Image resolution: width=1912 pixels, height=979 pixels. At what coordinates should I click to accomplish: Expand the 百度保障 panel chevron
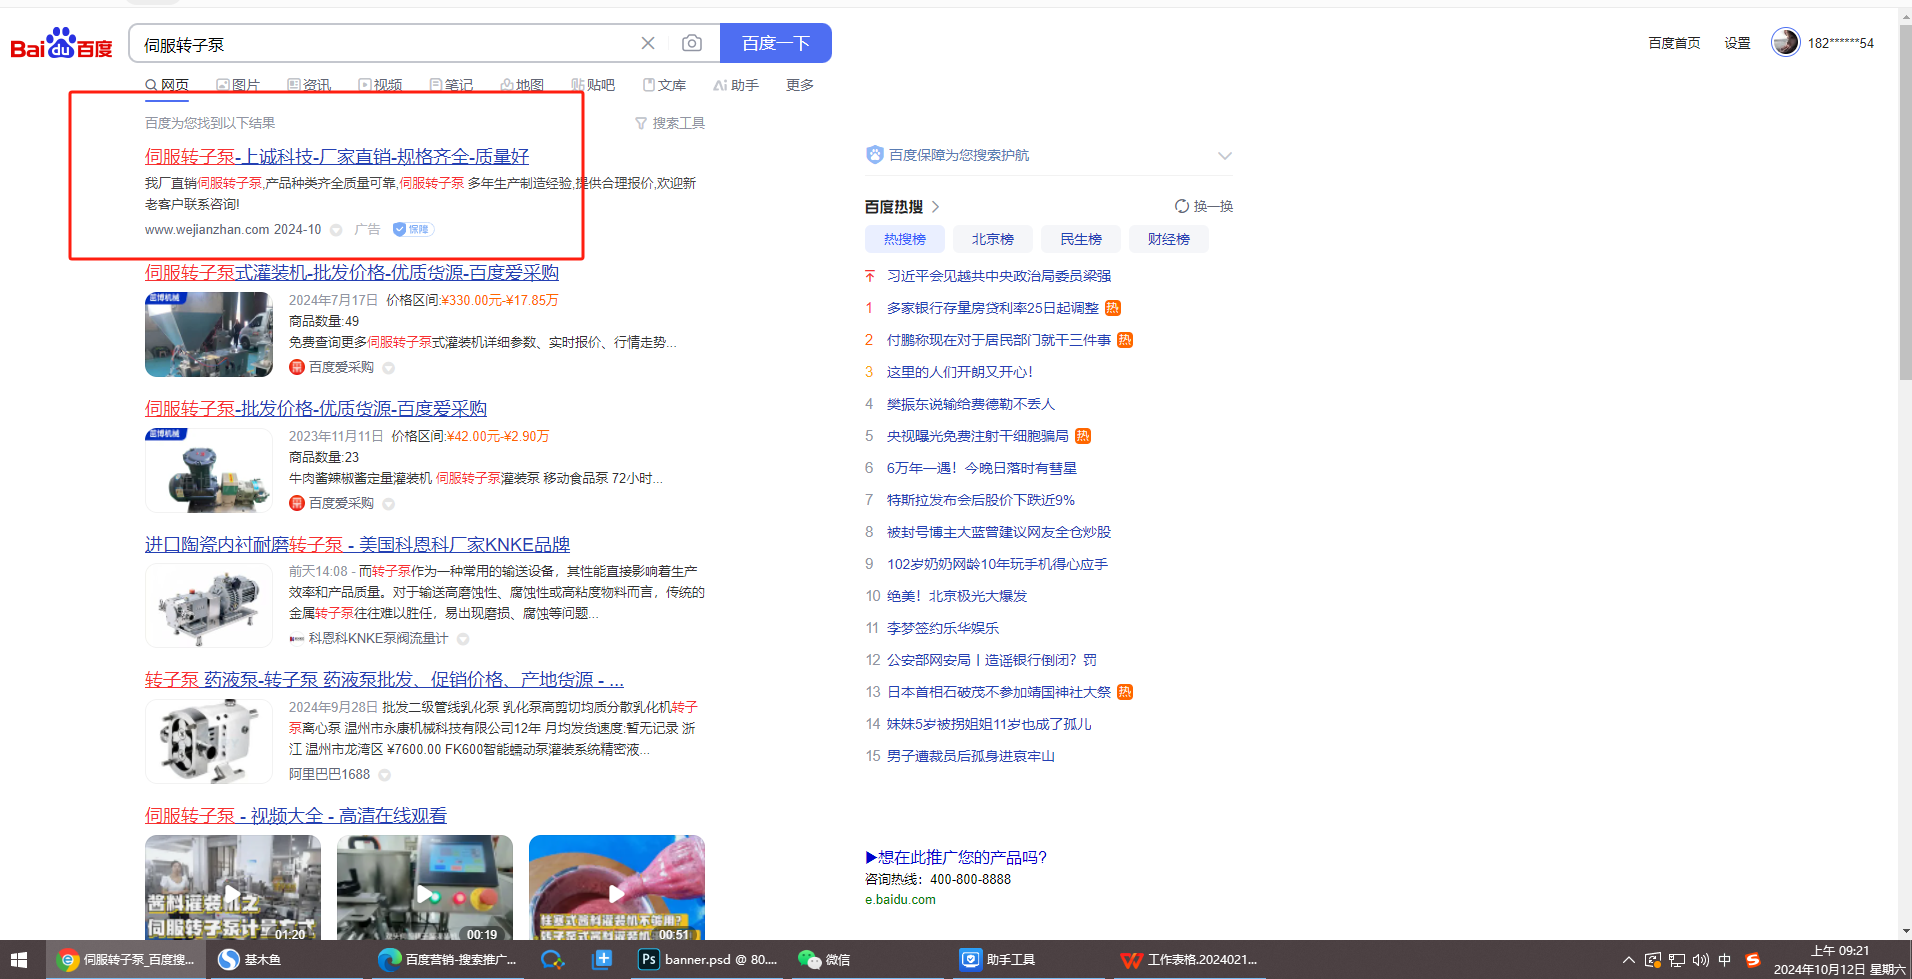(x=1225, y=155)
